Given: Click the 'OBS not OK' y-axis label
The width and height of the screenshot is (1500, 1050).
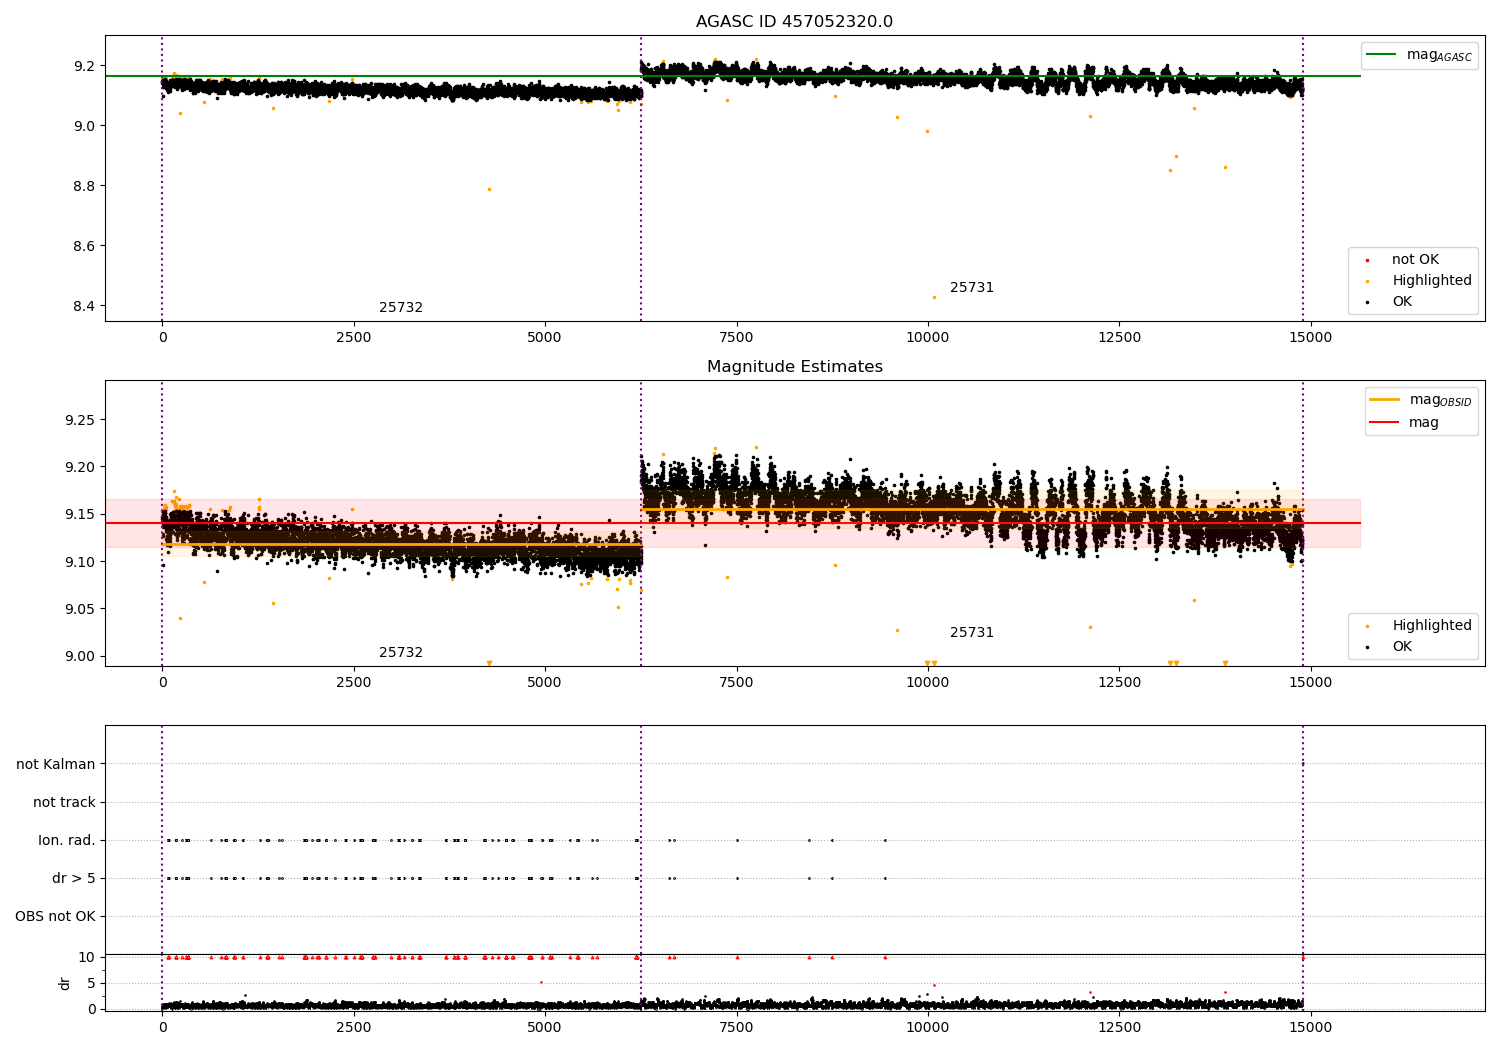Looking at the screenshot, I should pos(56,917).
